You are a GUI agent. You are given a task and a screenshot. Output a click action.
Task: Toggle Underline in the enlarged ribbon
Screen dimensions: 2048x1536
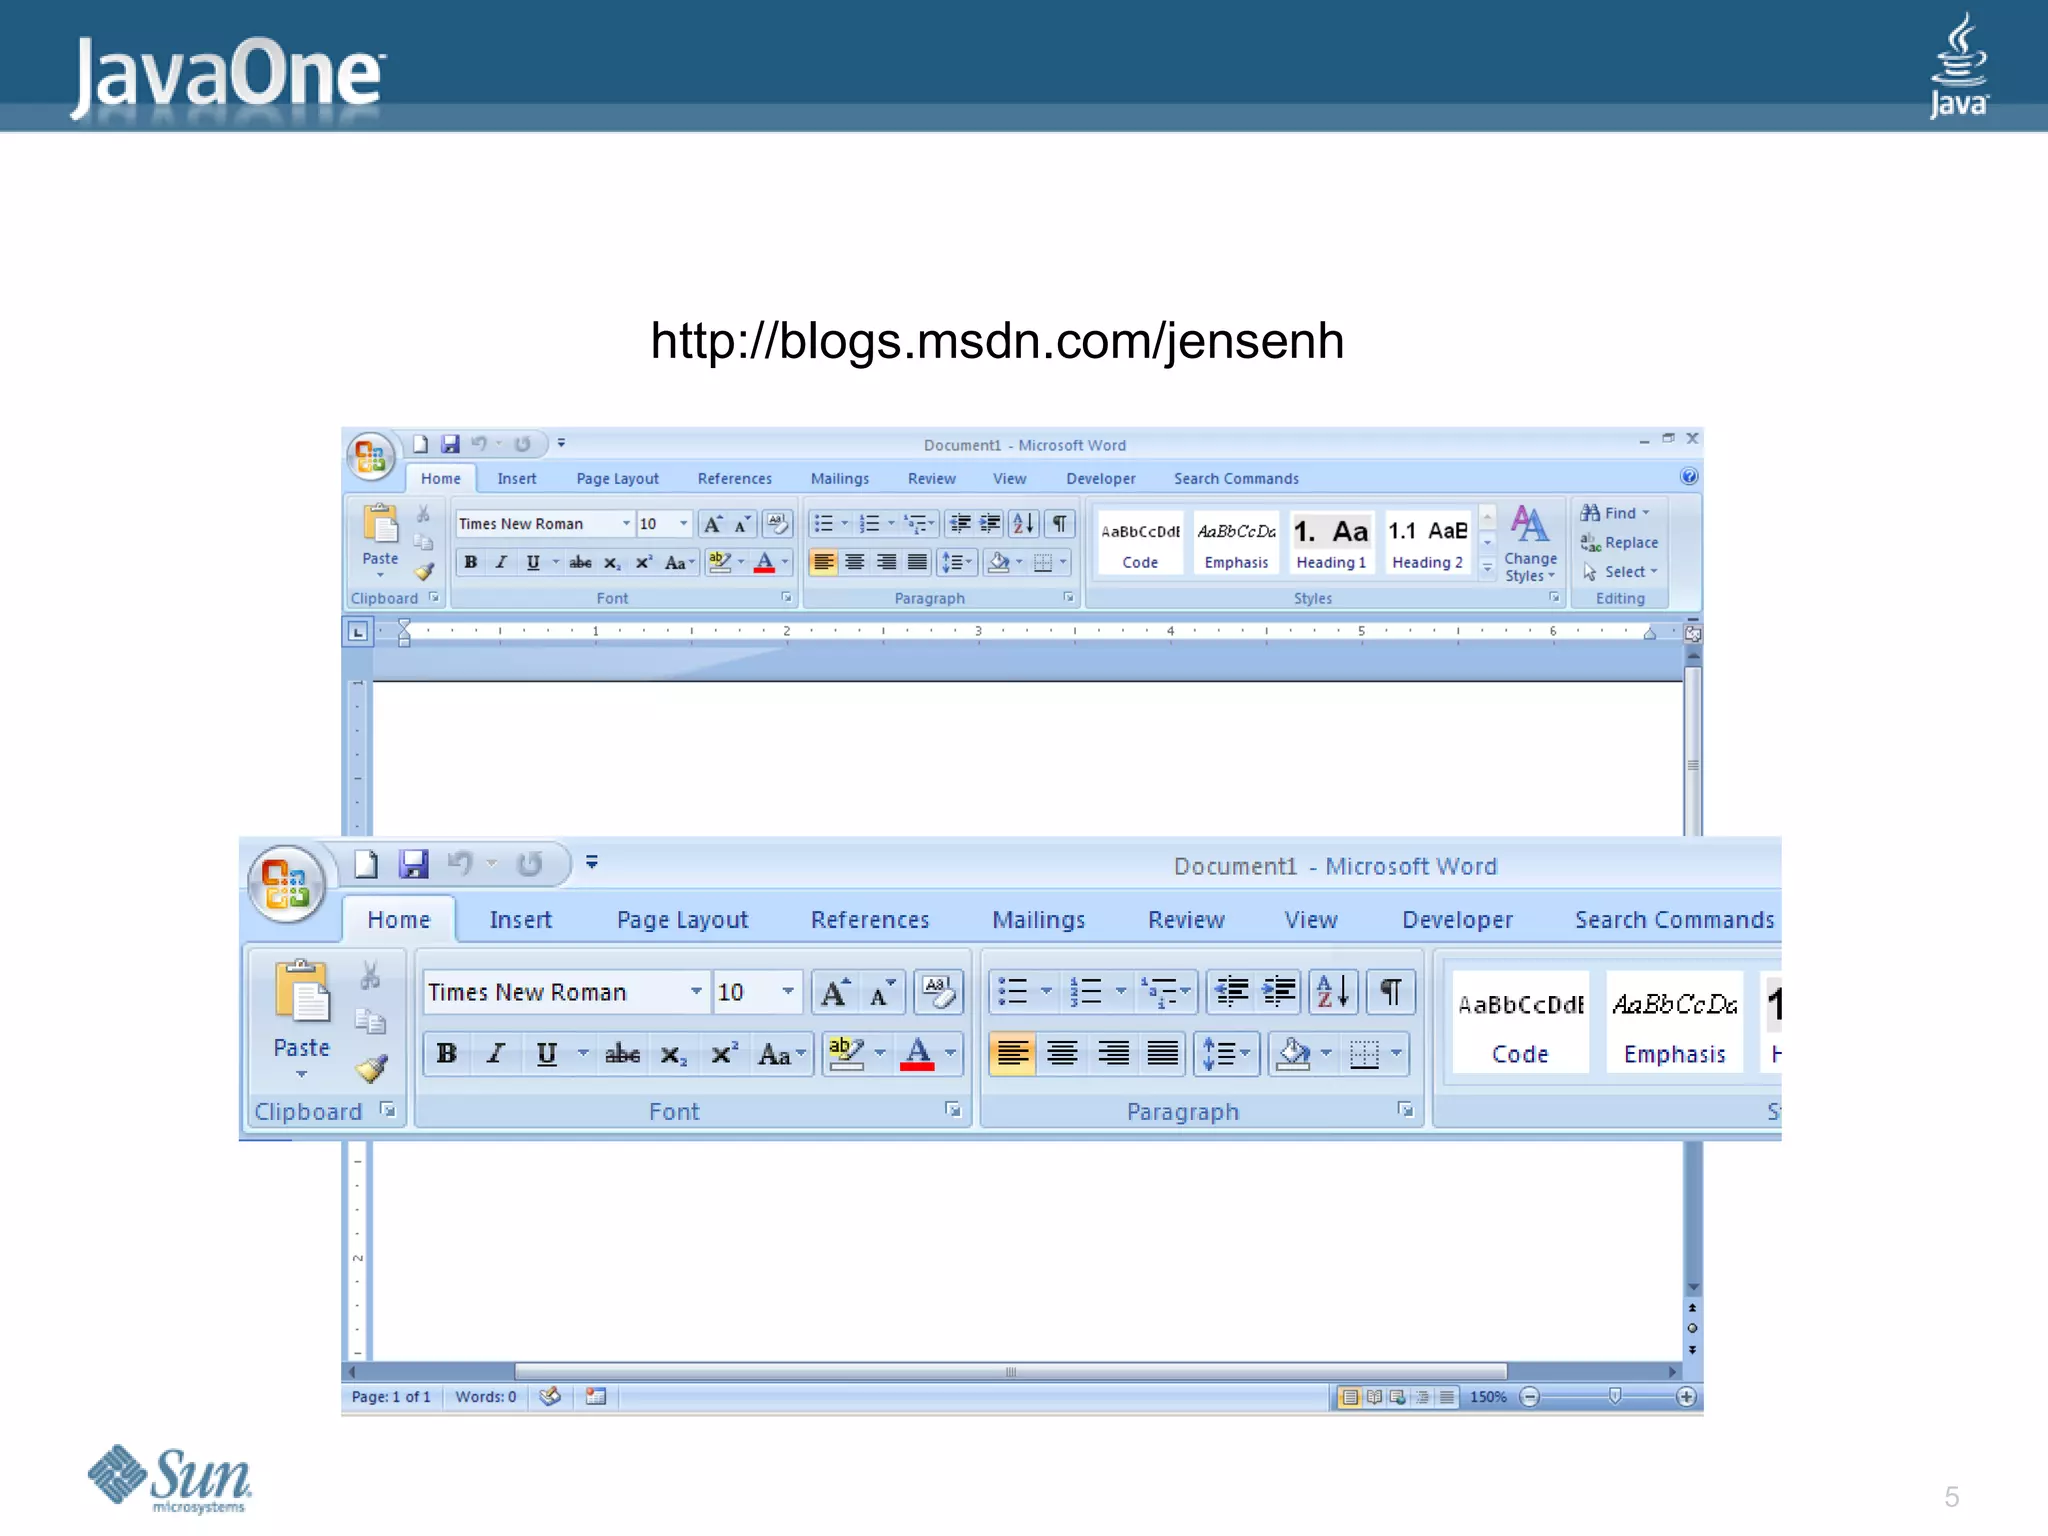coord(547,1053)
